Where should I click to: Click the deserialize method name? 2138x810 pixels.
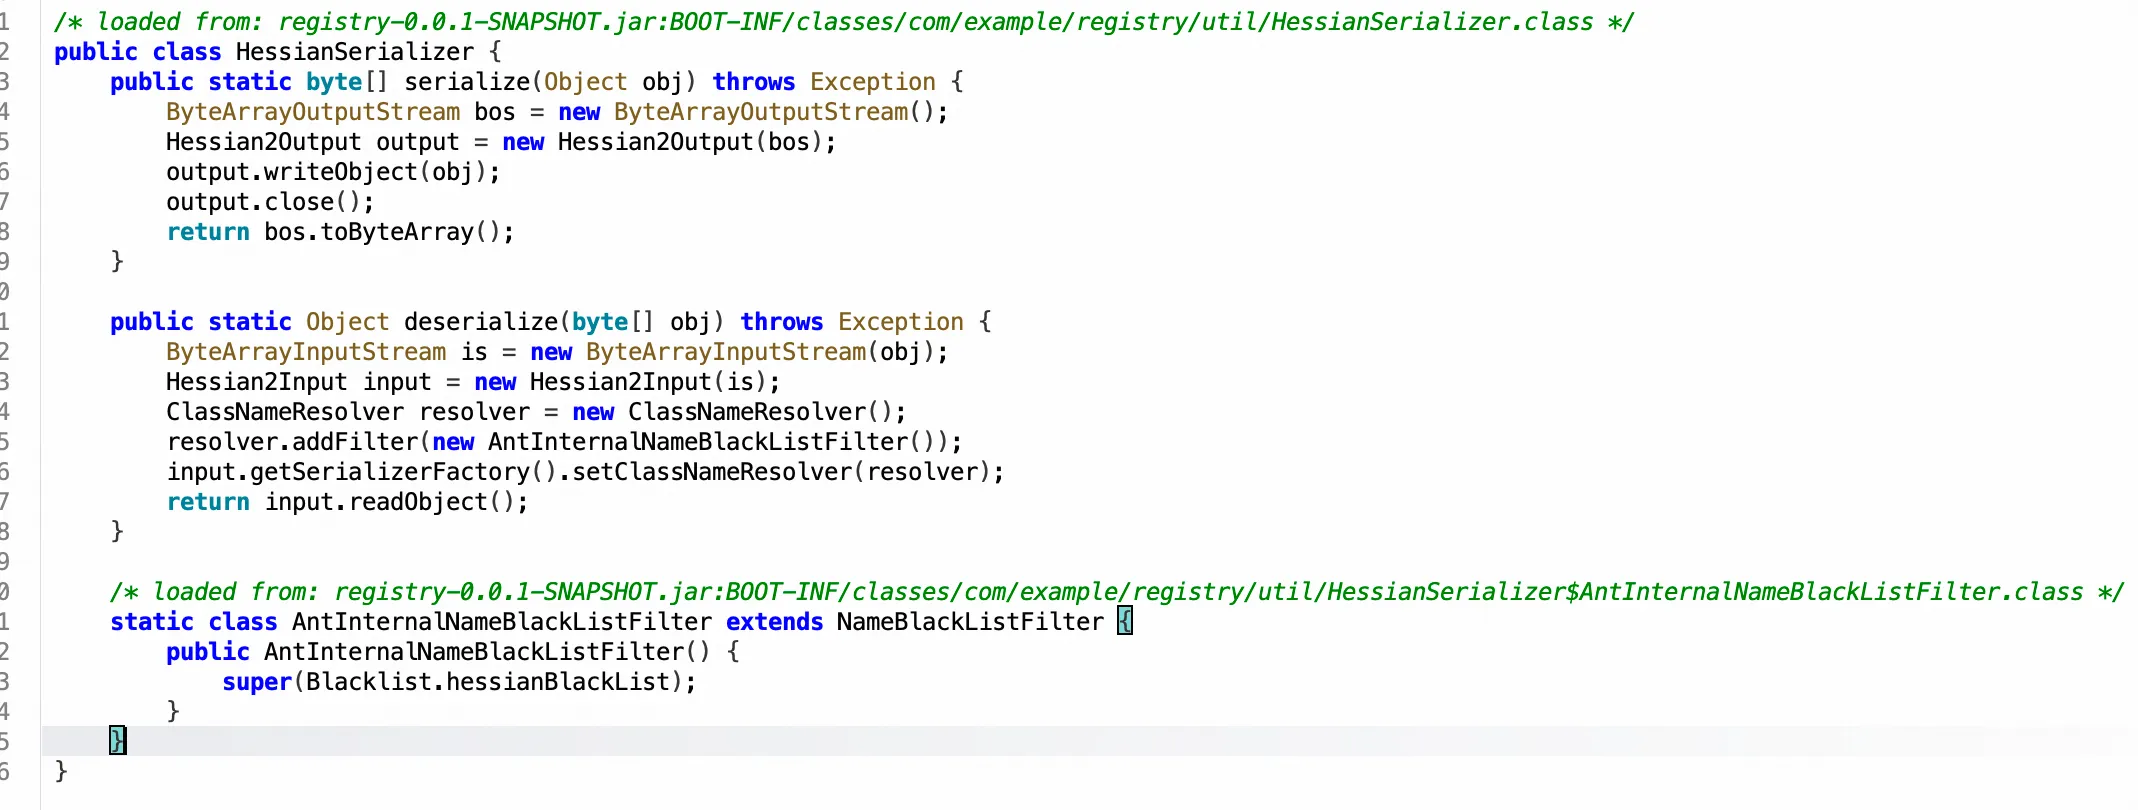pos(480,322)
